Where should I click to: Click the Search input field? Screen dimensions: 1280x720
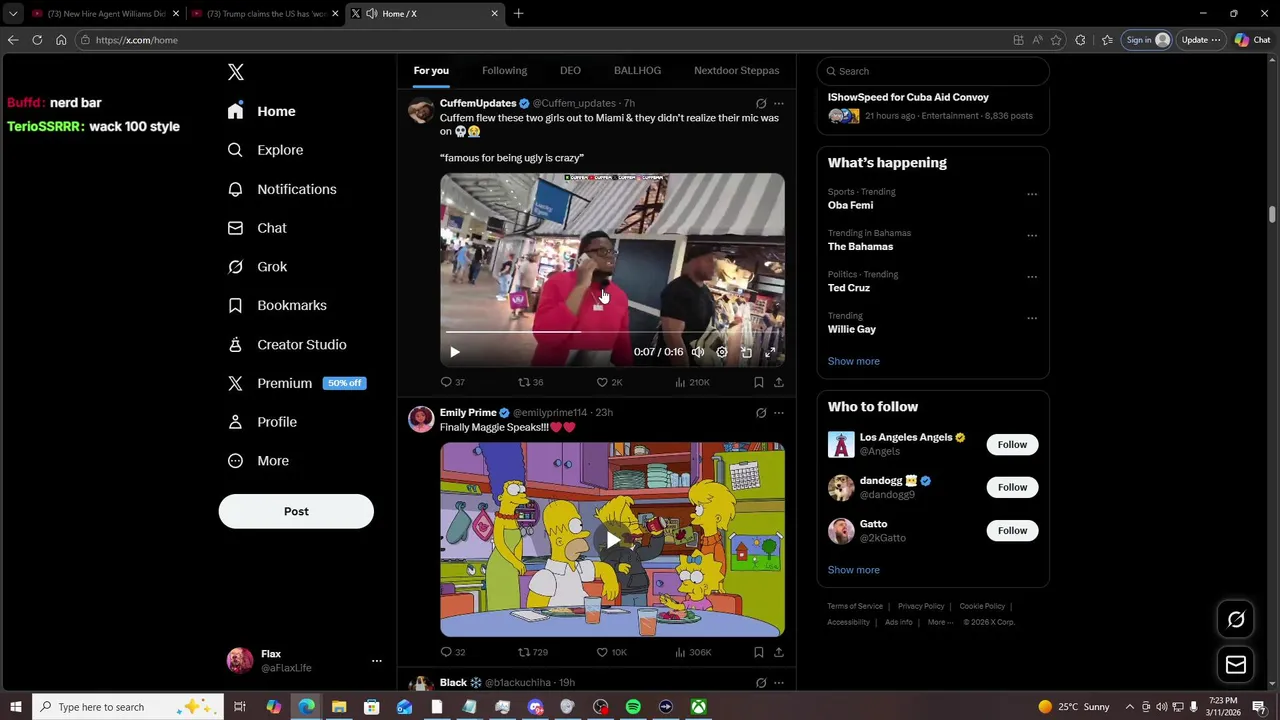coord(933,71)
